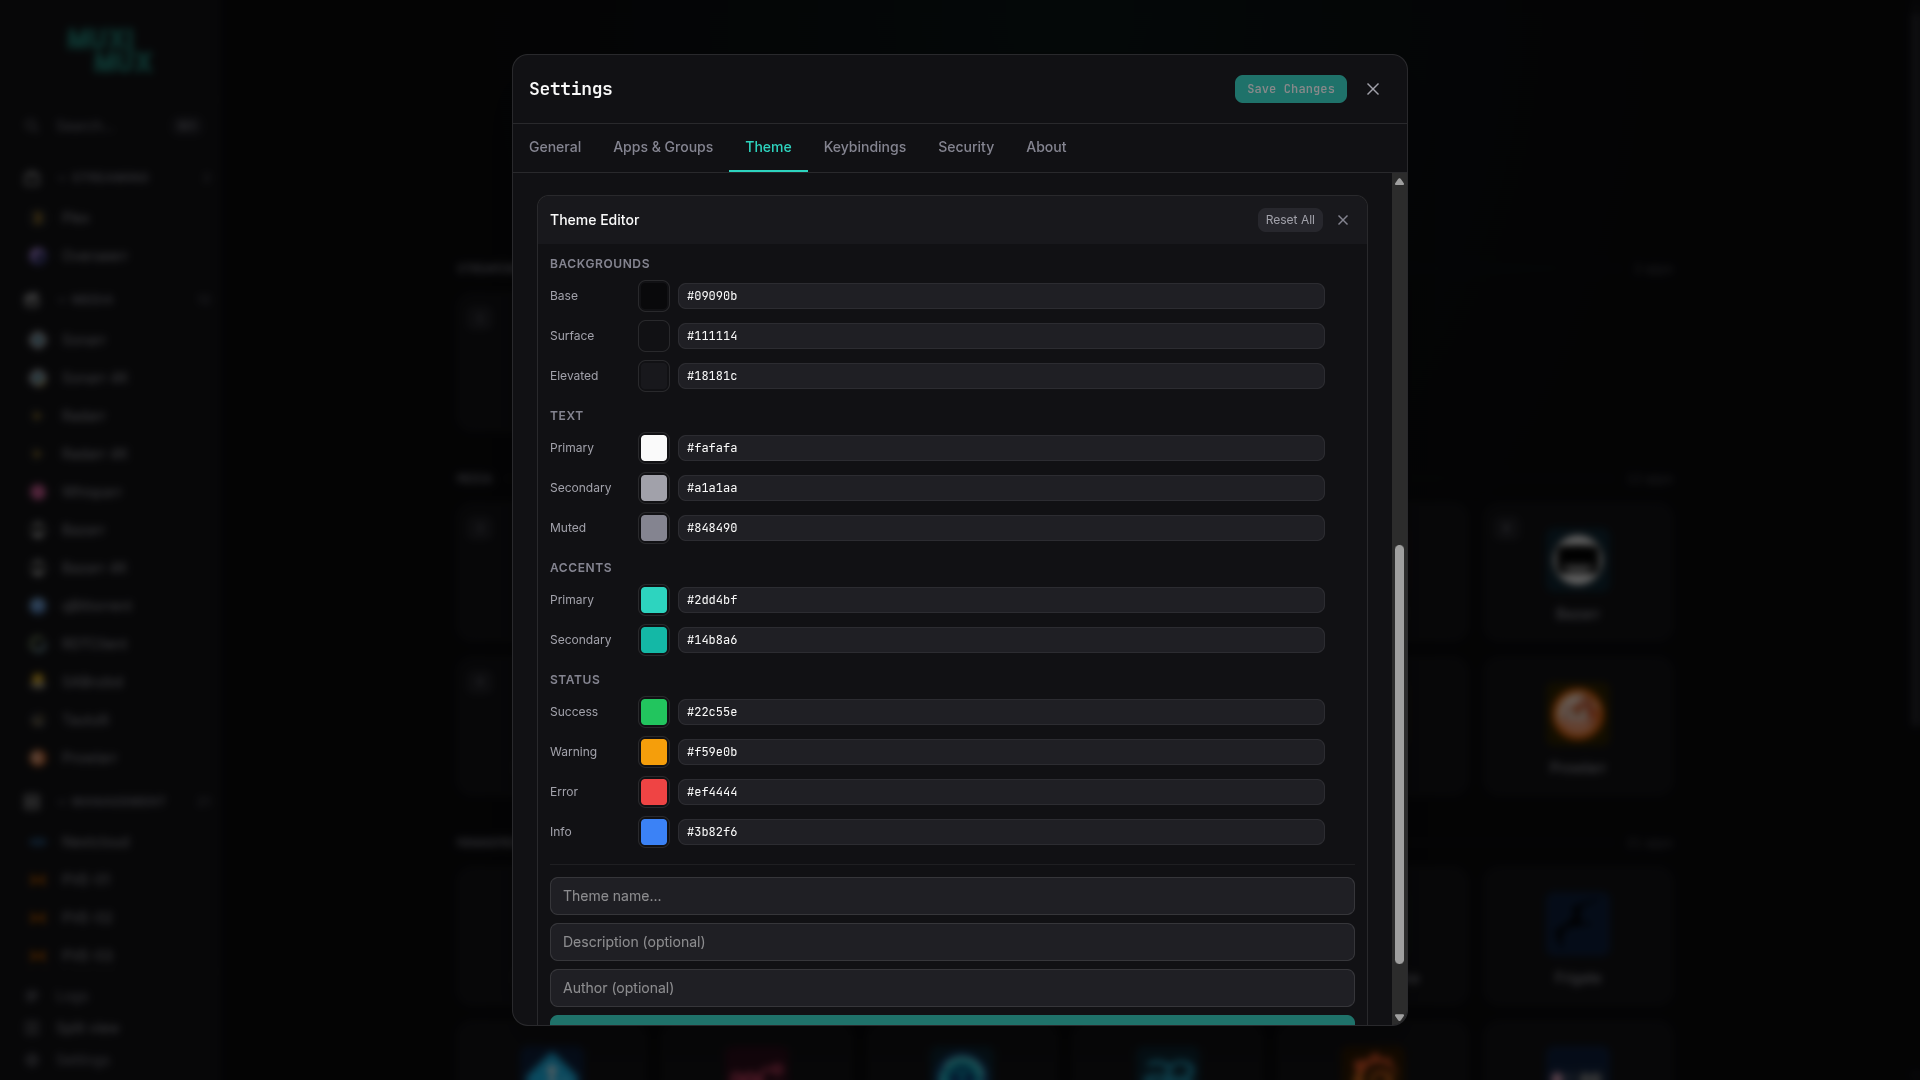
Task: Click scrollbar down arrow in settings
Action: [x=1399, y=1017]
